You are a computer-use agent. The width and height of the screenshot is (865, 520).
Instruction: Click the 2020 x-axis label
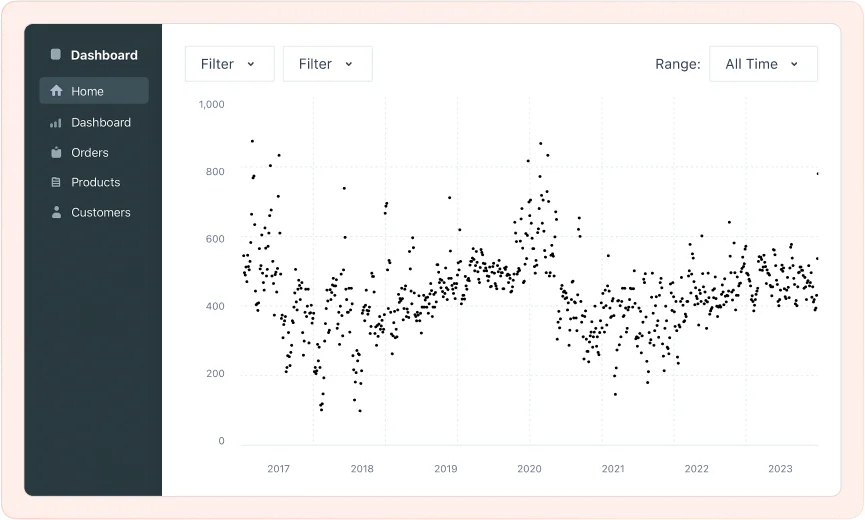coord(529,469)
